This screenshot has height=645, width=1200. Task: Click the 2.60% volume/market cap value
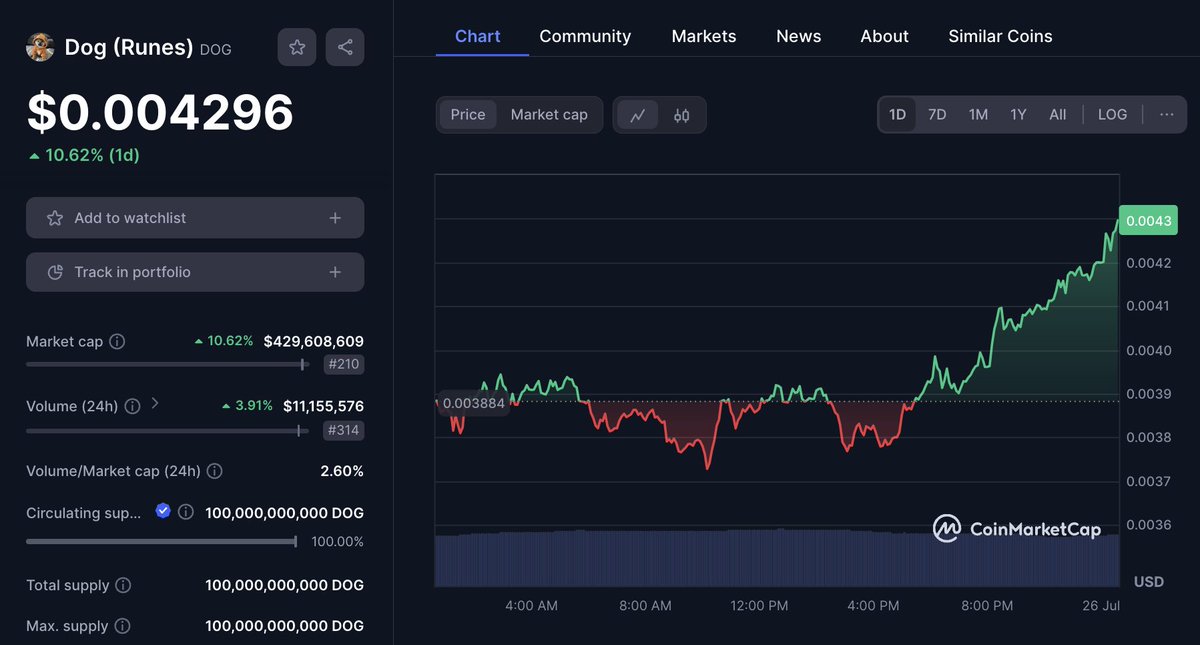point(342,471)
